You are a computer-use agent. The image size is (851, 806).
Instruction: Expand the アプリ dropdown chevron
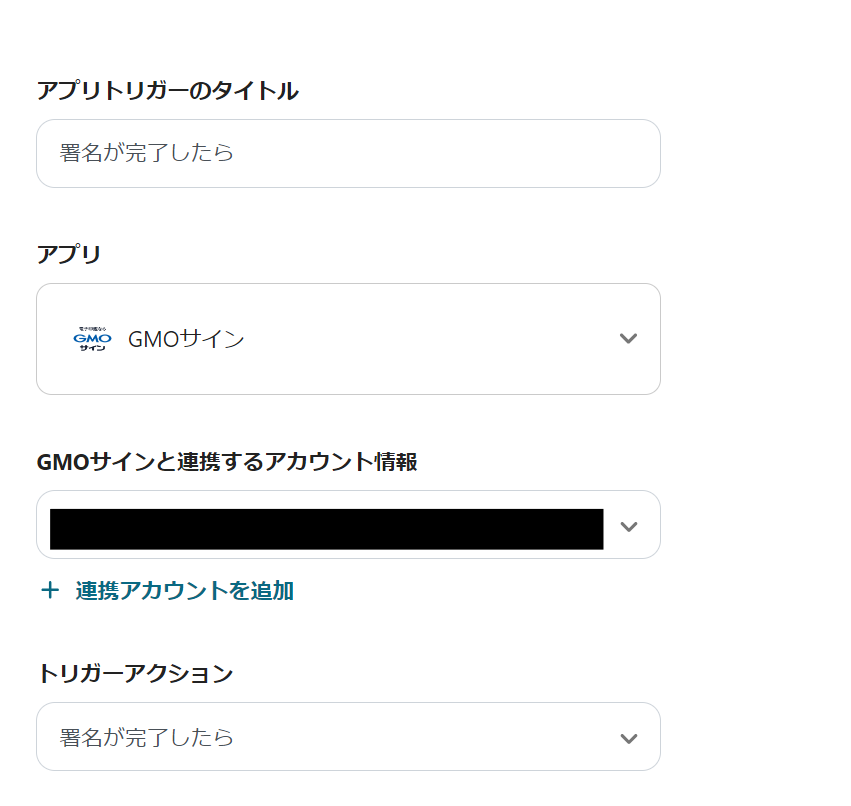click(628, 339)
